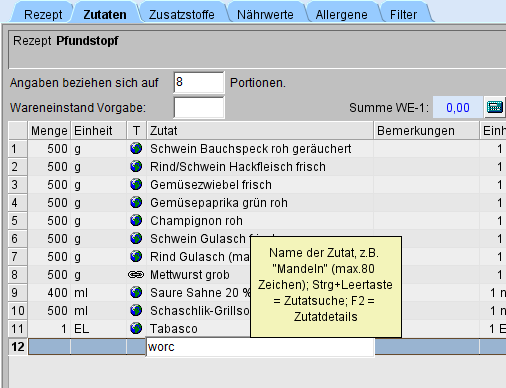Click the Zutat column header
This screenshot has width=506, height=388.
click(x=260, y=130)
